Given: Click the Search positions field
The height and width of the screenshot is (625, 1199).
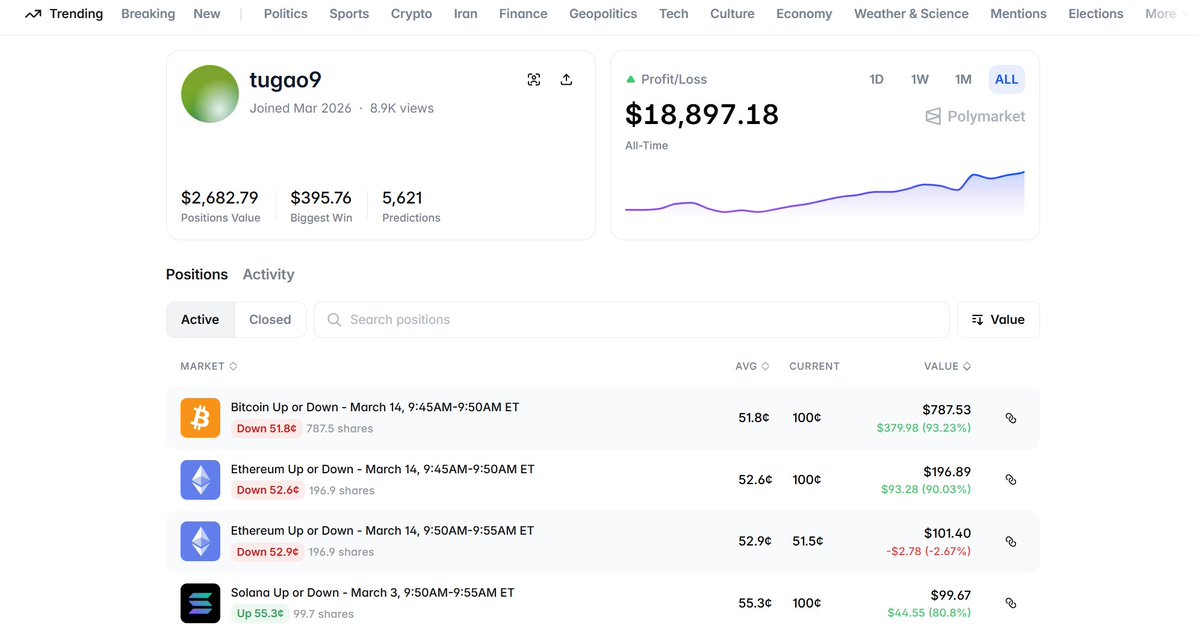Looking at the screenshot, I should pyautogui.click(x=632, y=320).
